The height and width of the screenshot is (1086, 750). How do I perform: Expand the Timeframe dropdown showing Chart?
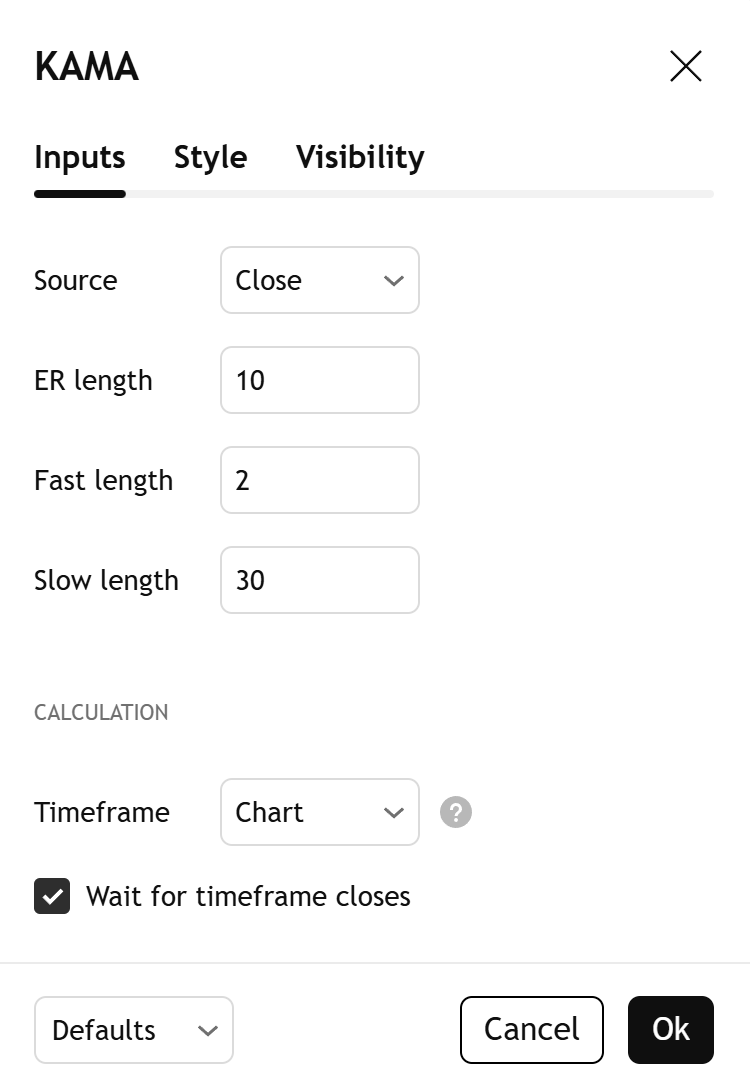320,812
